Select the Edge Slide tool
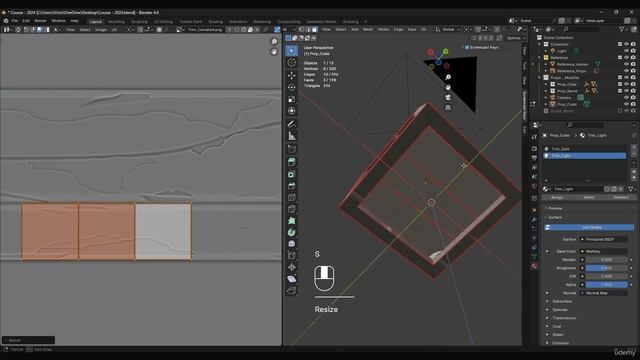640x360 pixels. point(291,256)
